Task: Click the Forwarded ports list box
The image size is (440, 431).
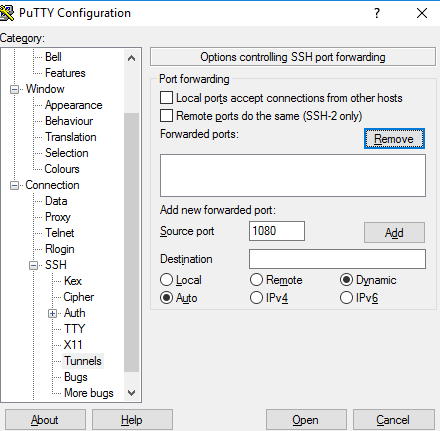Action: pyautogui.click(x=293, y=175)
